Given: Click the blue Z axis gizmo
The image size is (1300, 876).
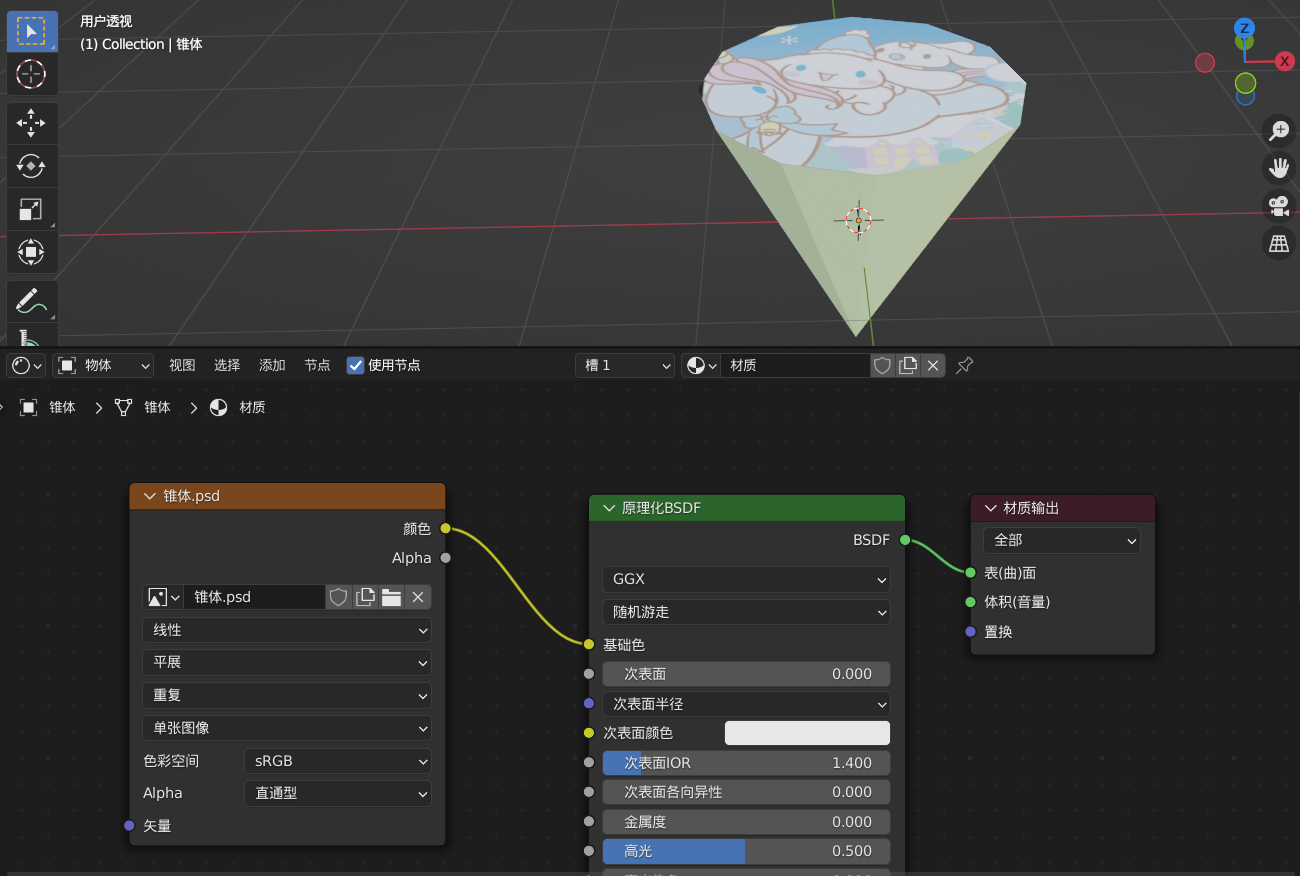Looking at the screenshot, I should (1244, 27).
